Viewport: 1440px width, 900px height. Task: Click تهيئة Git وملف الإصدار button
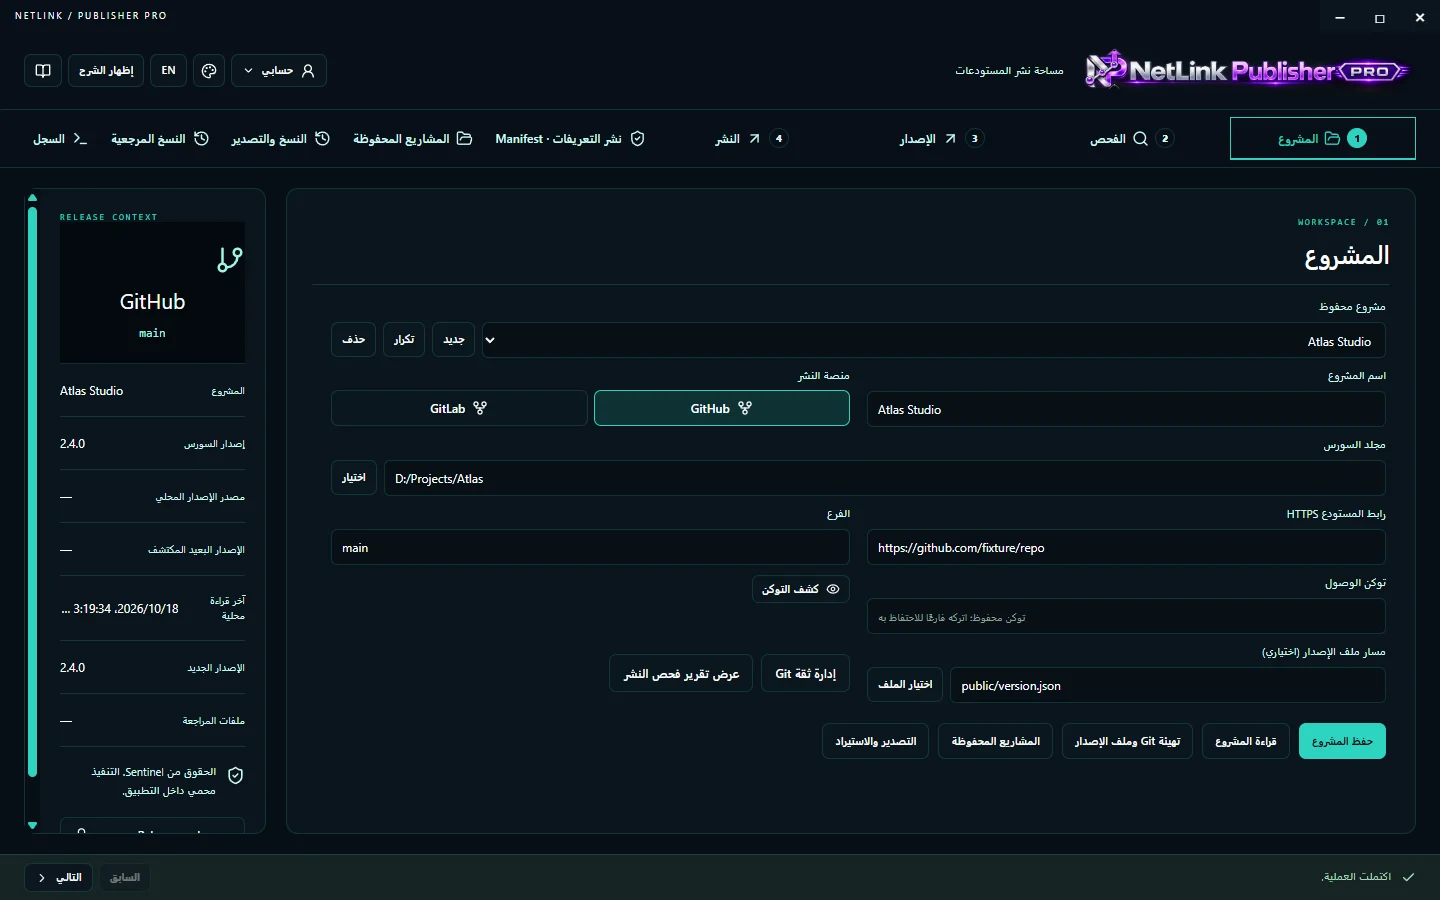click(x=1127, y=741)
